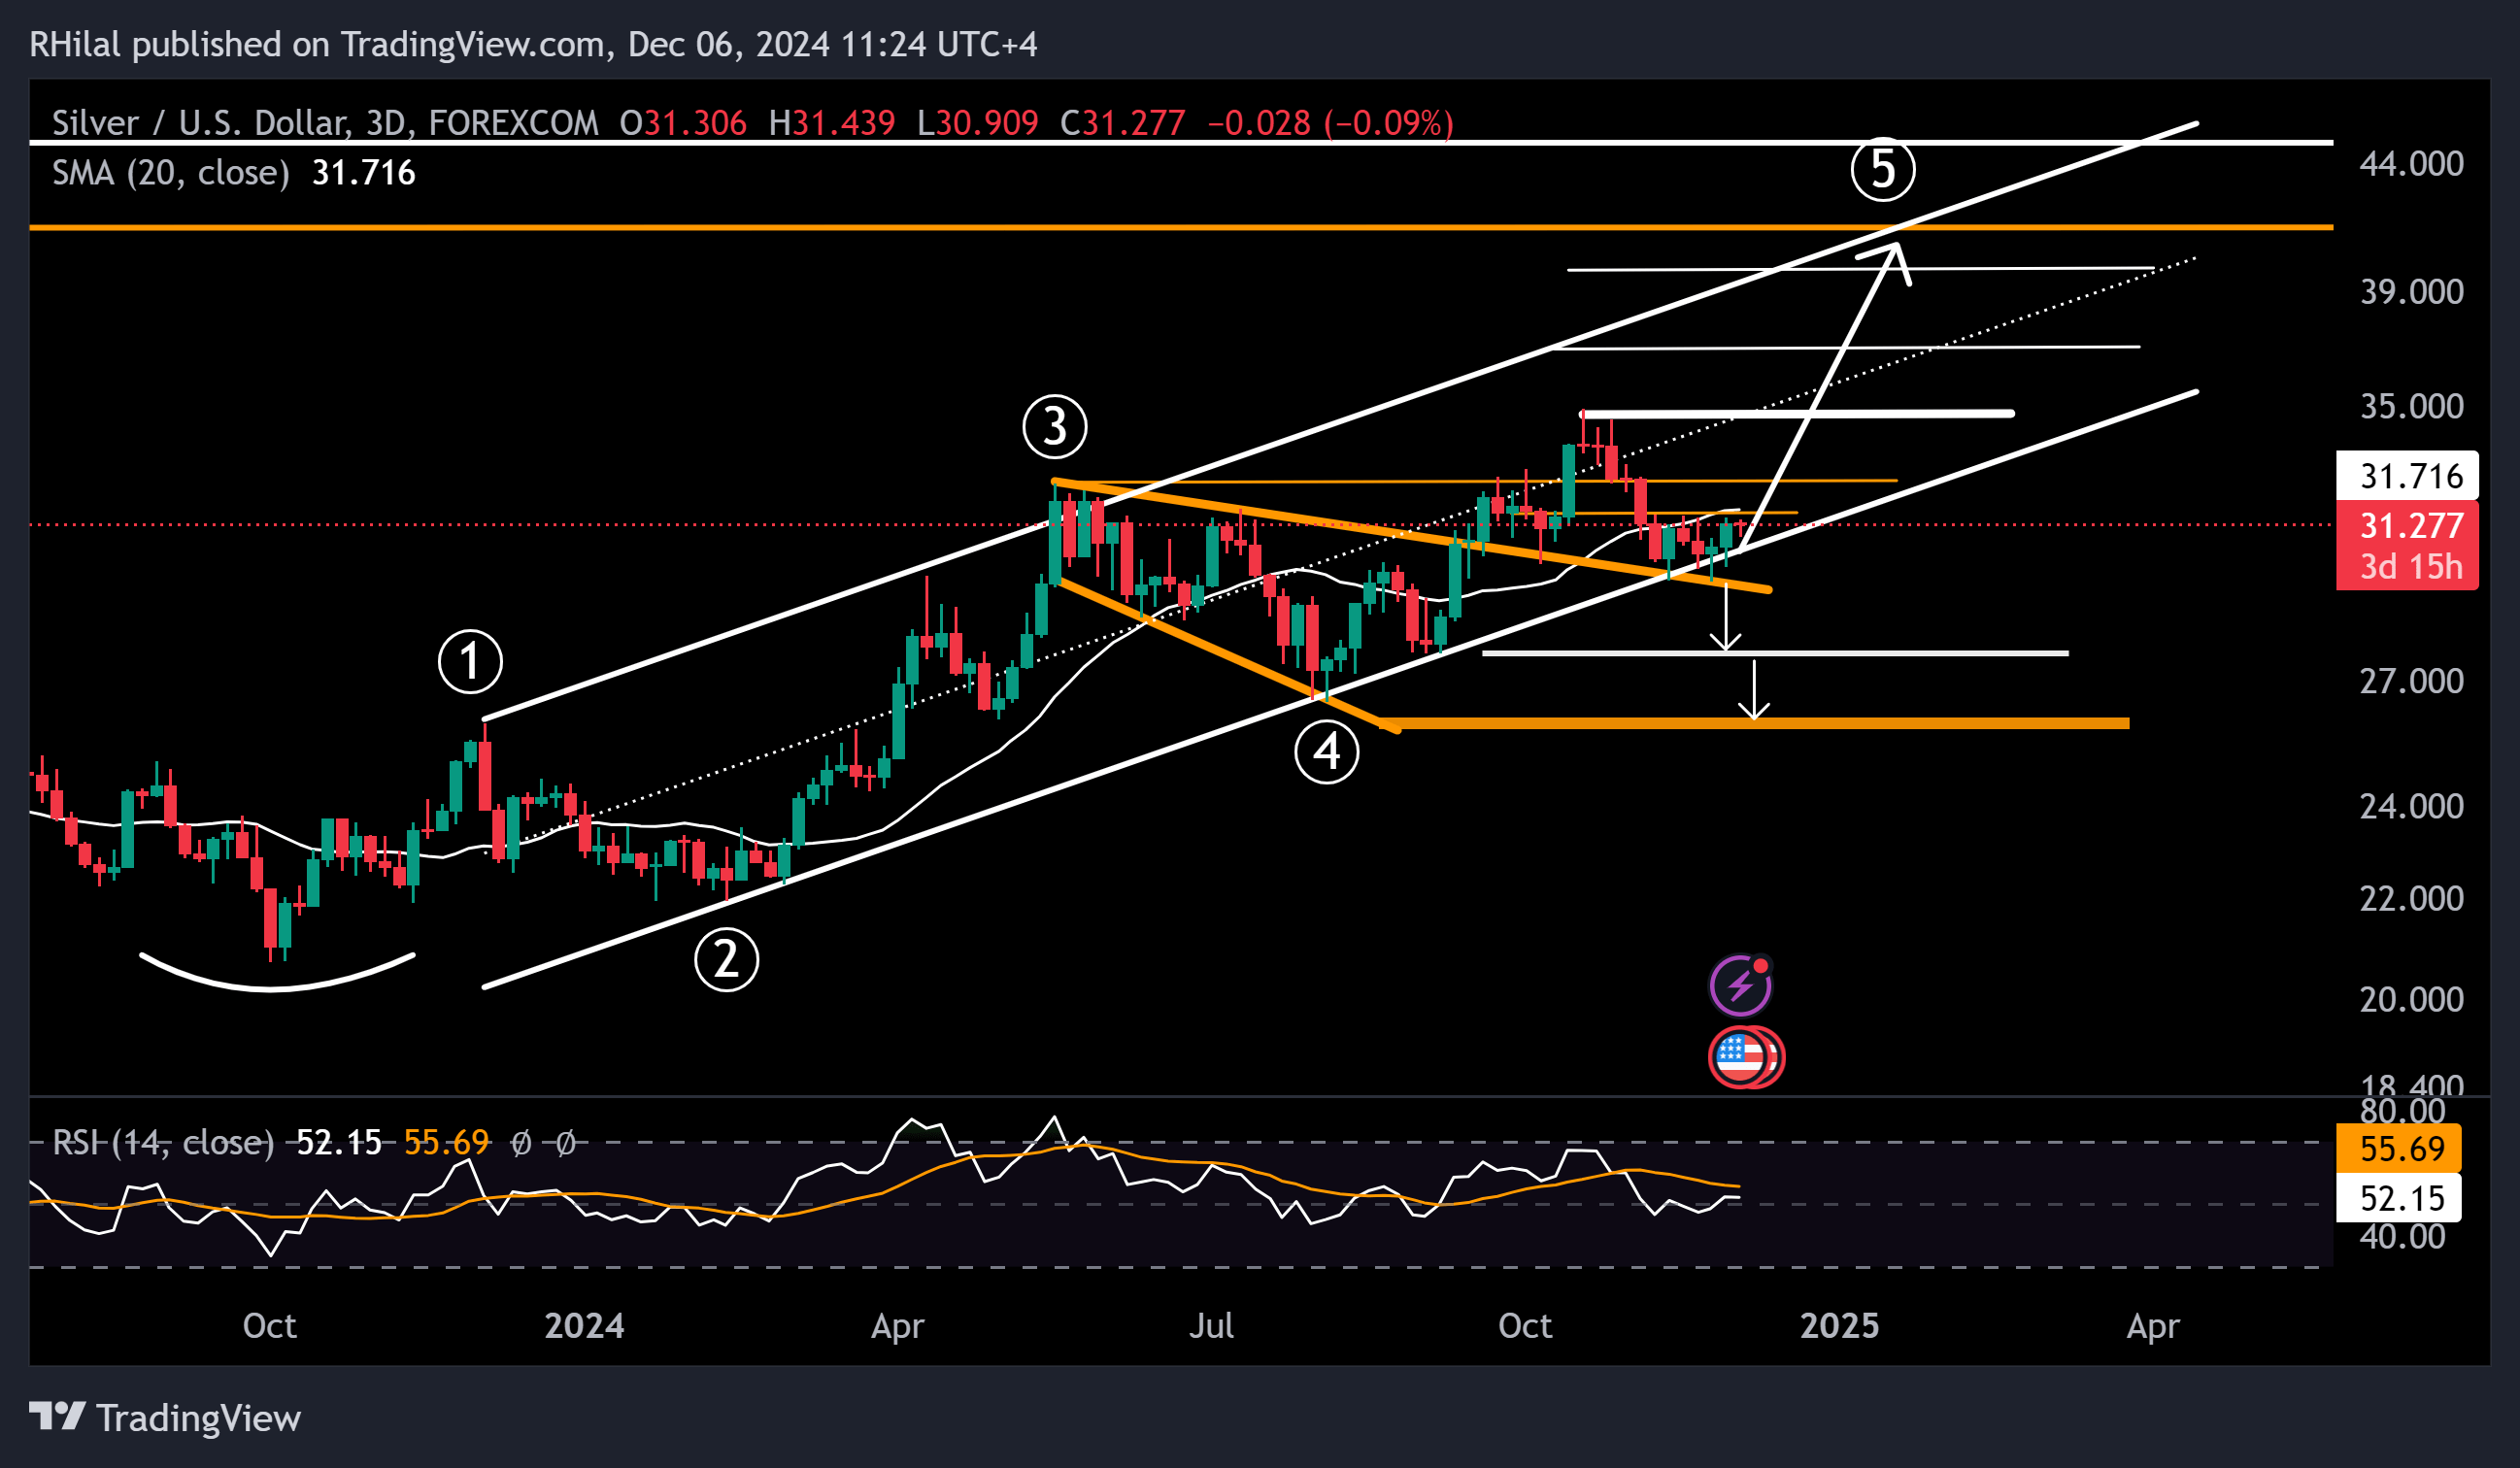Click the 27.000 price axis label
2520x1468 pixels.
2411,682
